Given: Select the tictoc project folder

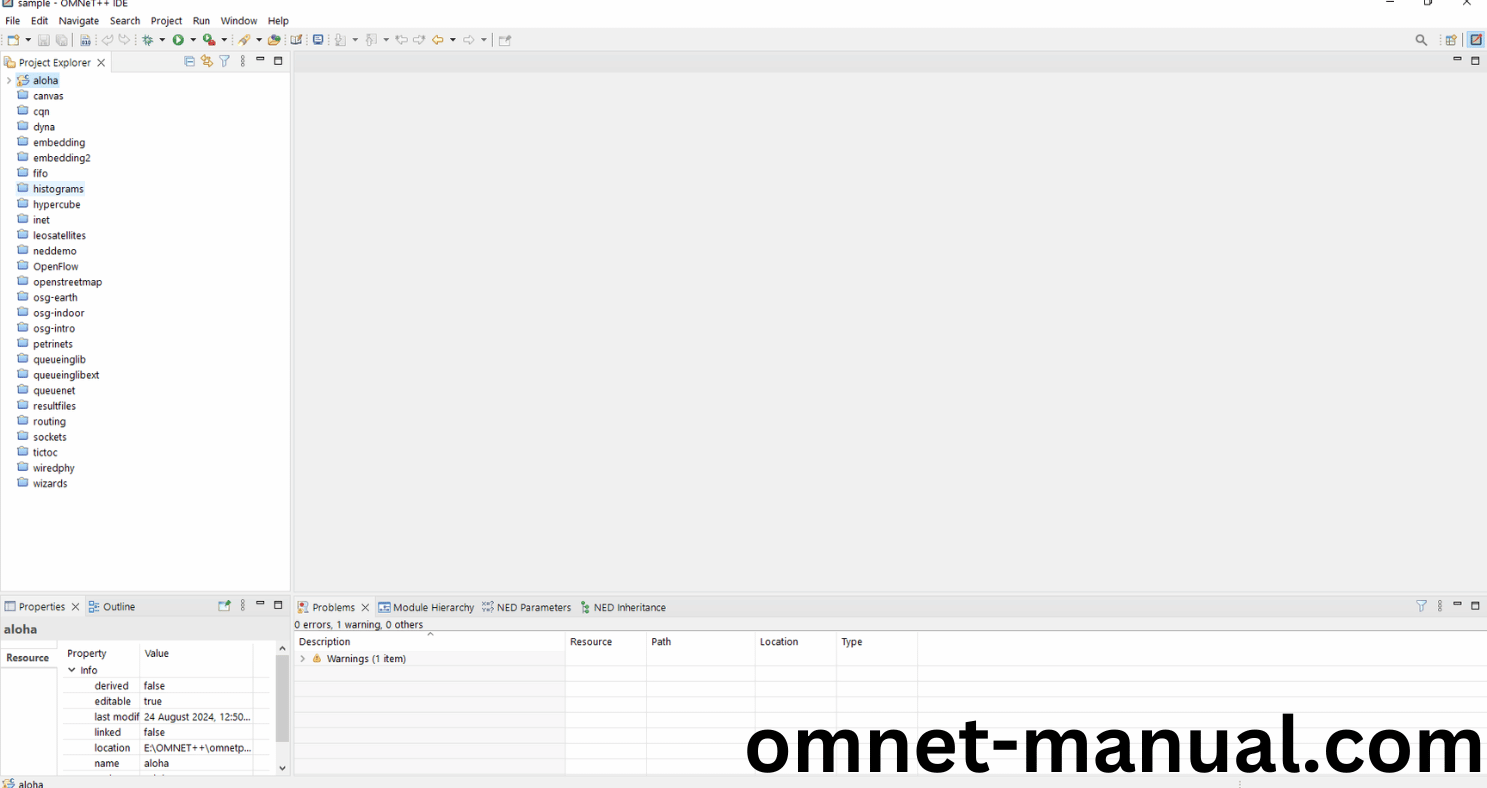Looking at the screenshot, I should (45, 452).
